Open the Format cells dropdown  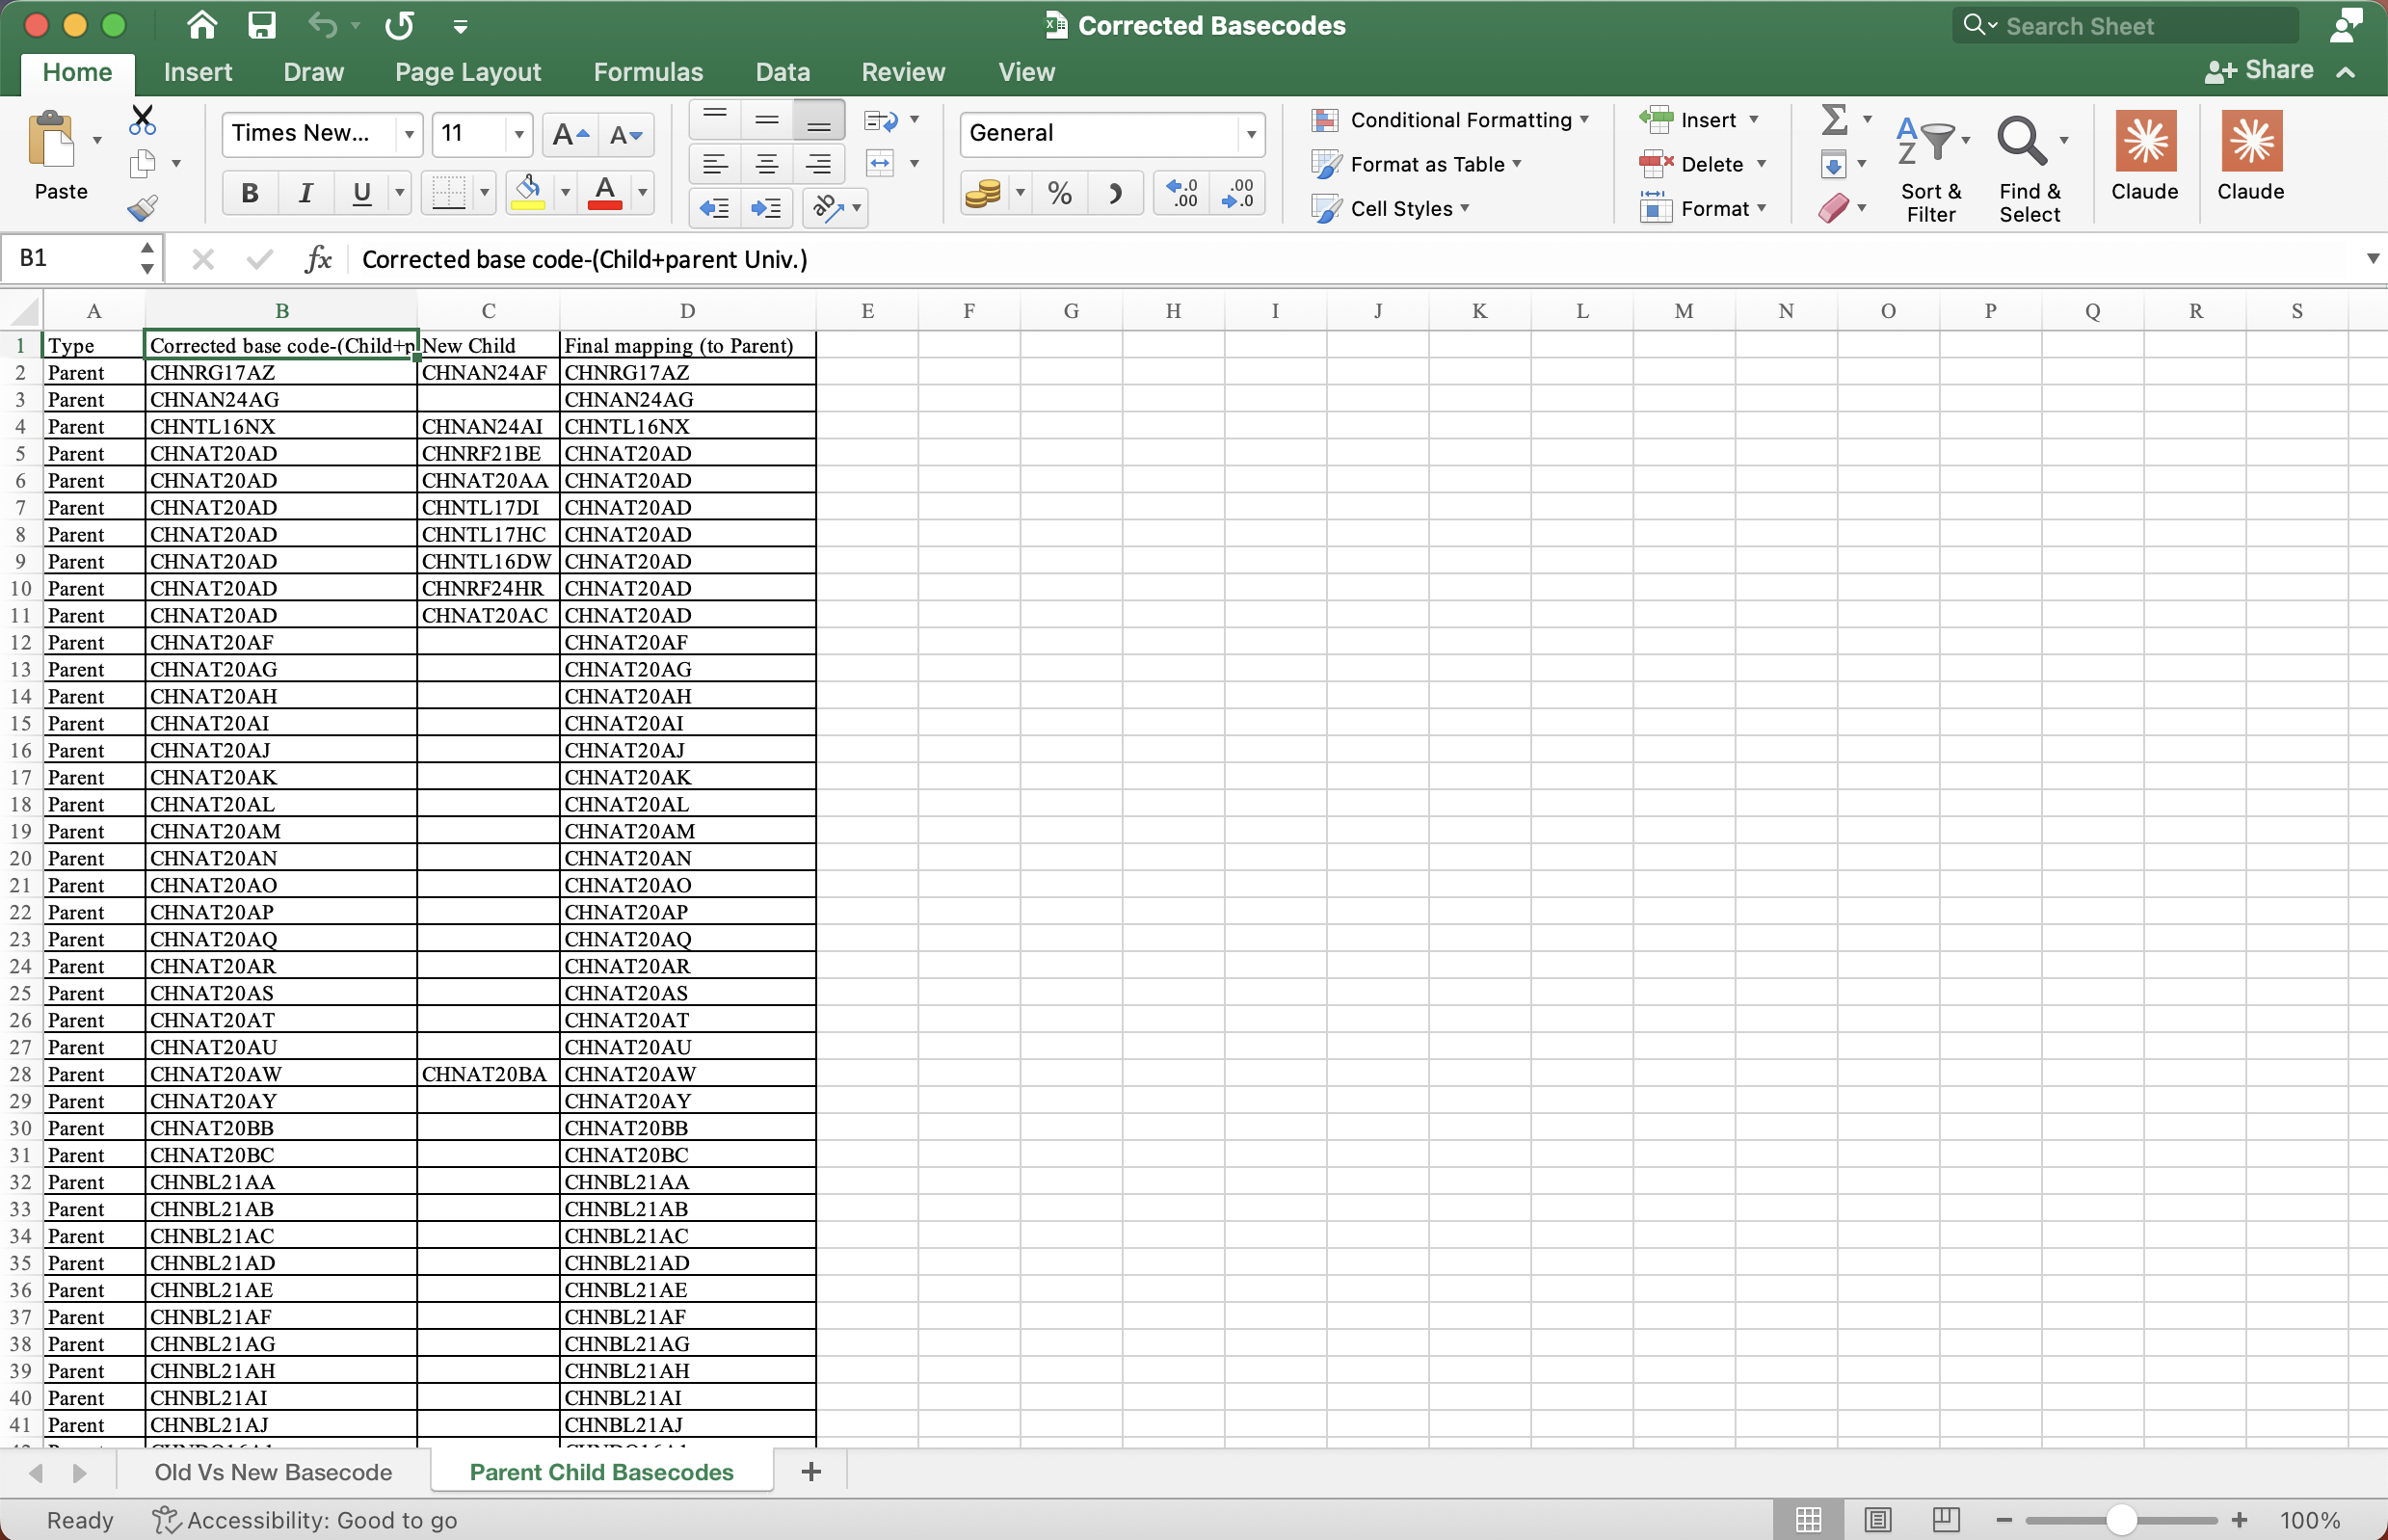(1761, 208)
